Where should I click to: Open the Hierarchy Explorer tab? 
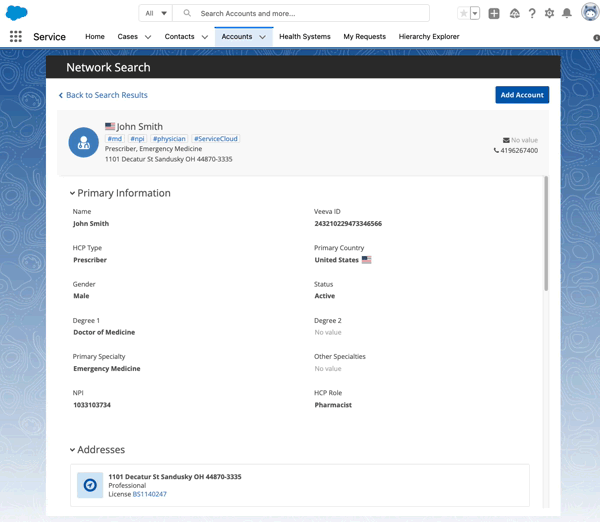429,37
